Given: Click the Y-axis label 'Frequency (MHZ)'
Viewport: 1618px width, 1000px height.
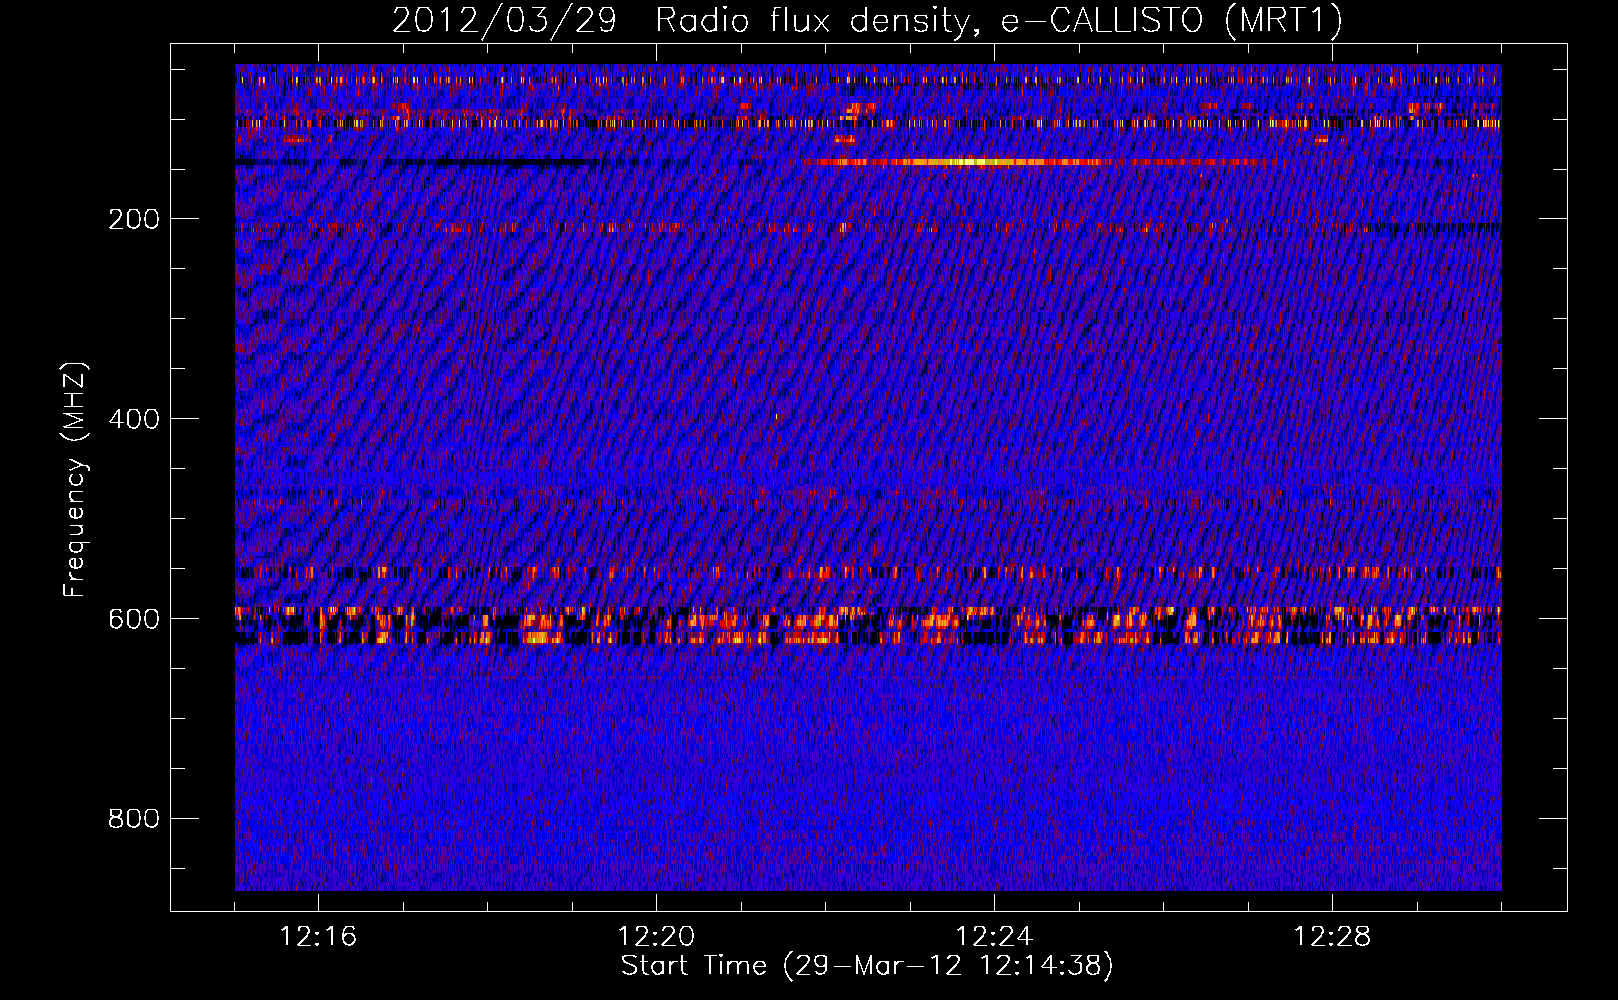Looking at the screenshot, I should coord(74,479).
